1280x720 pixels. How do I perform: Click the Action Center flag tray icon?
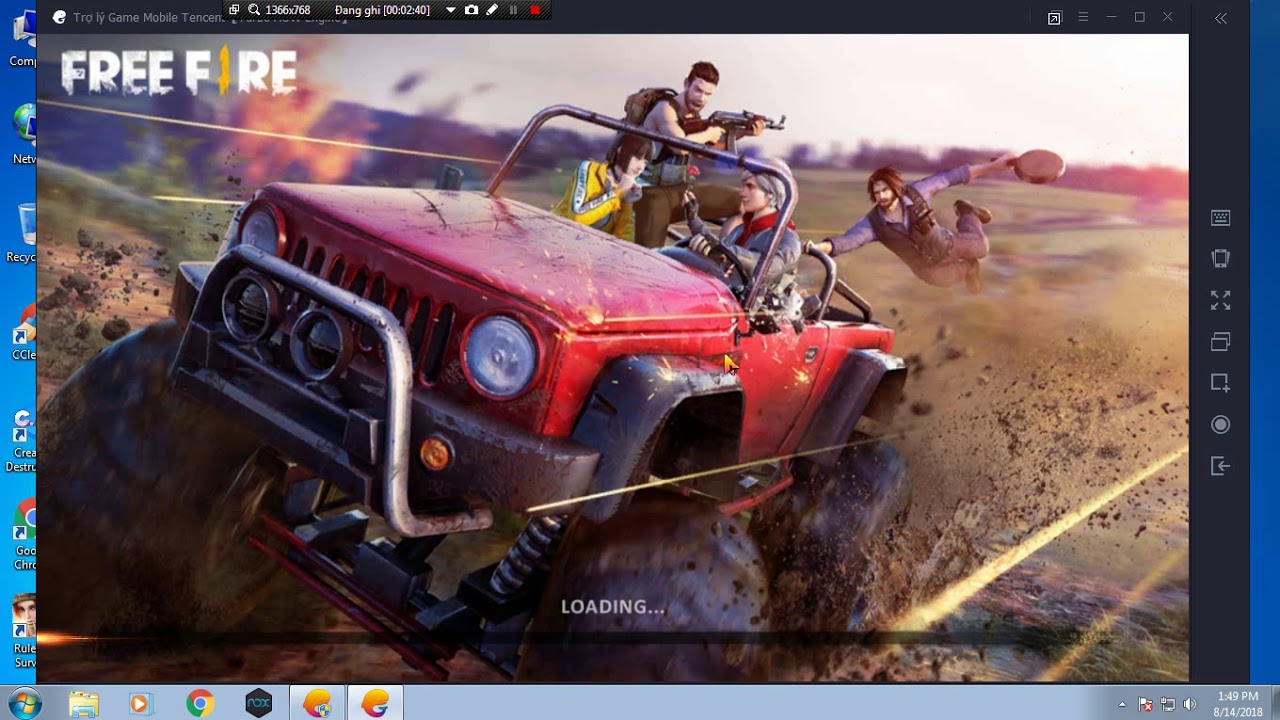(x=1146, y=704)
